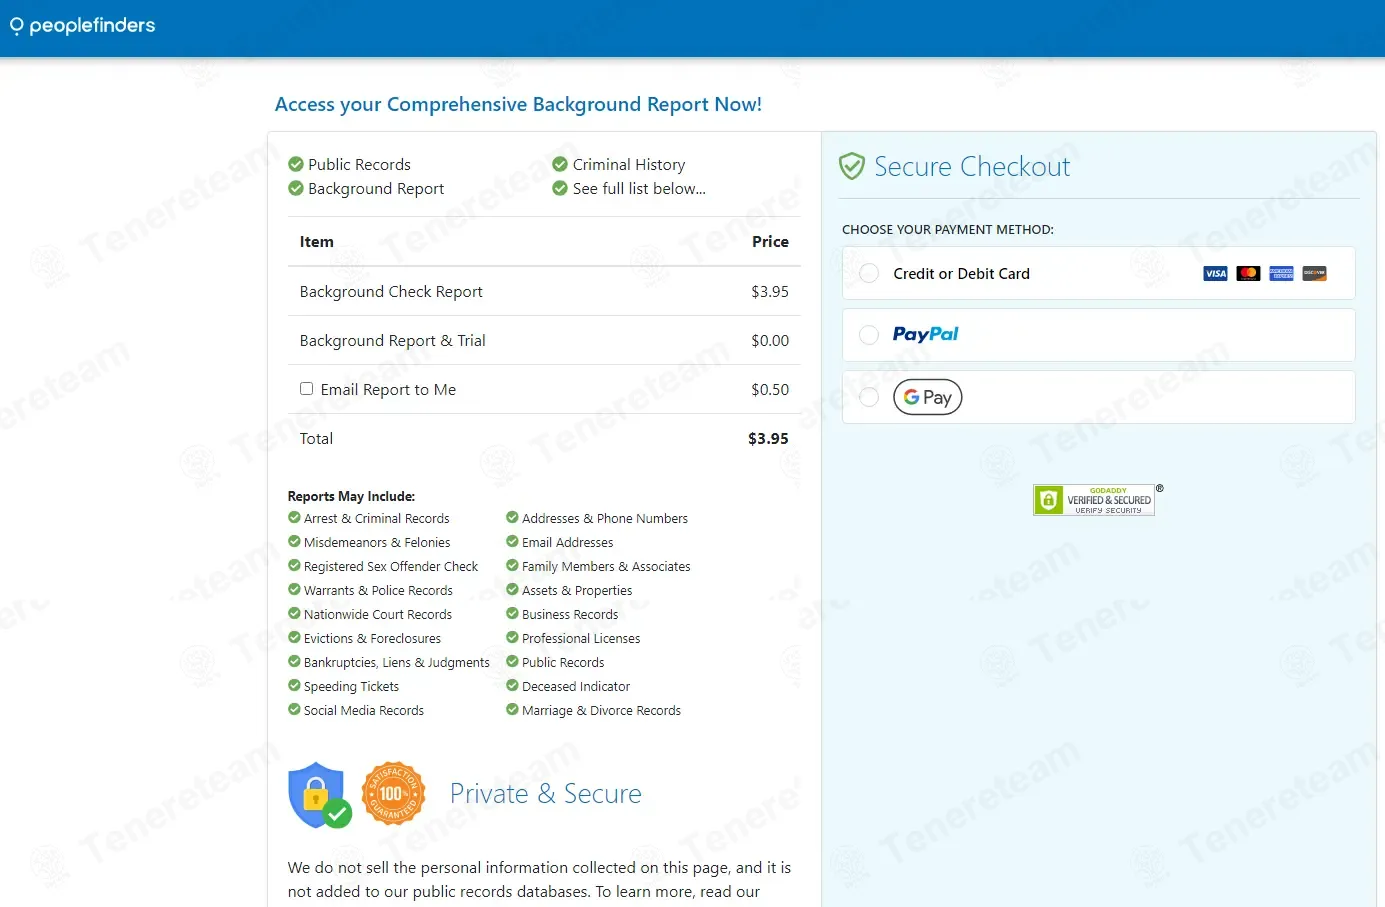Click the Access your Comprehensive Background Report Now heading

518,105
